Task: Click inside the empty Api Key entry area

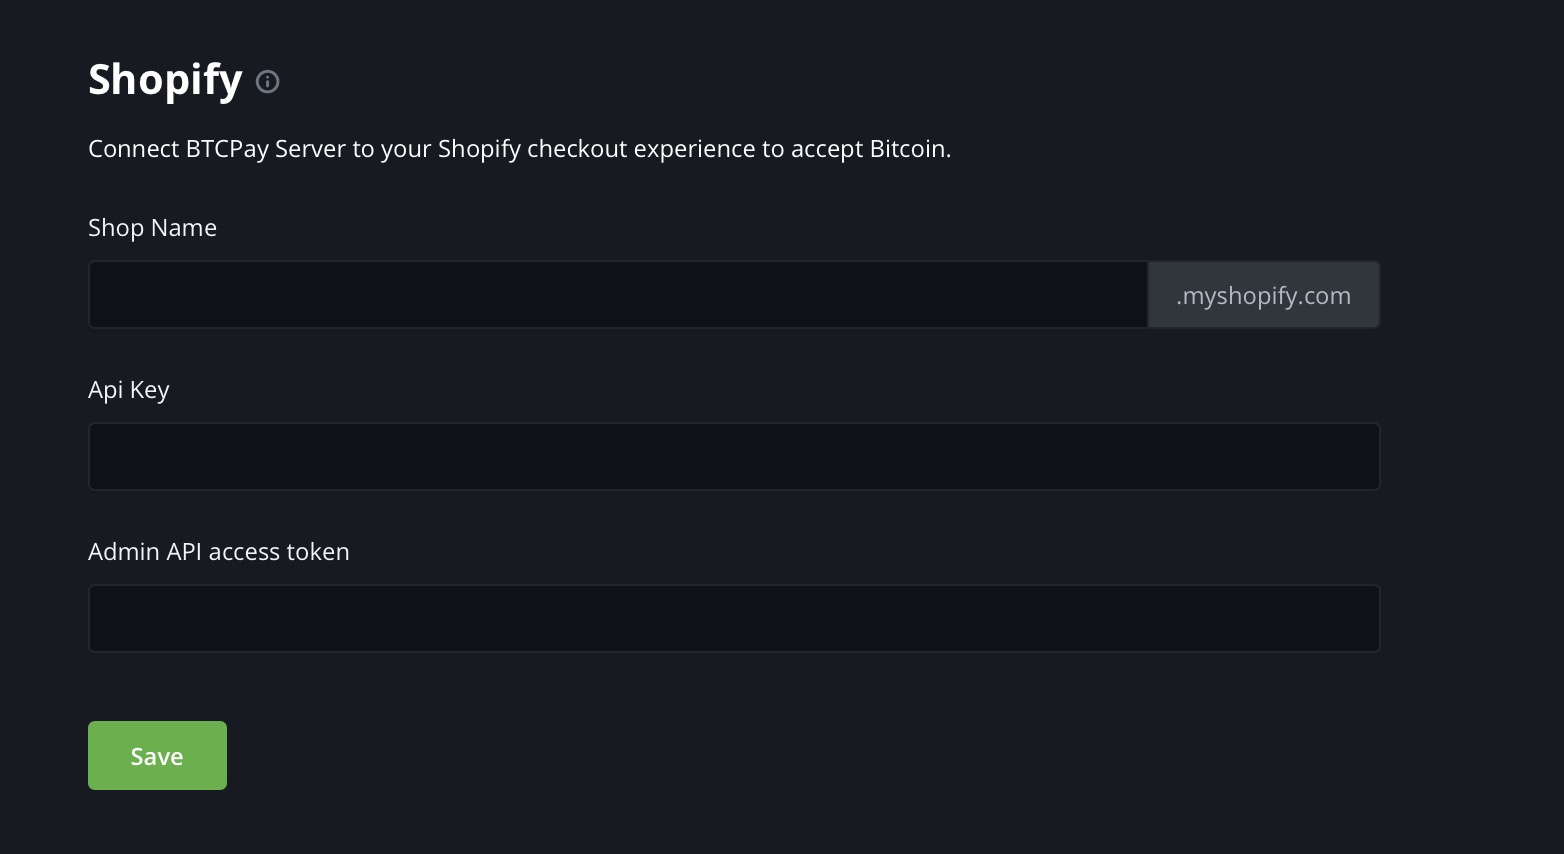Action: (733, 456)
